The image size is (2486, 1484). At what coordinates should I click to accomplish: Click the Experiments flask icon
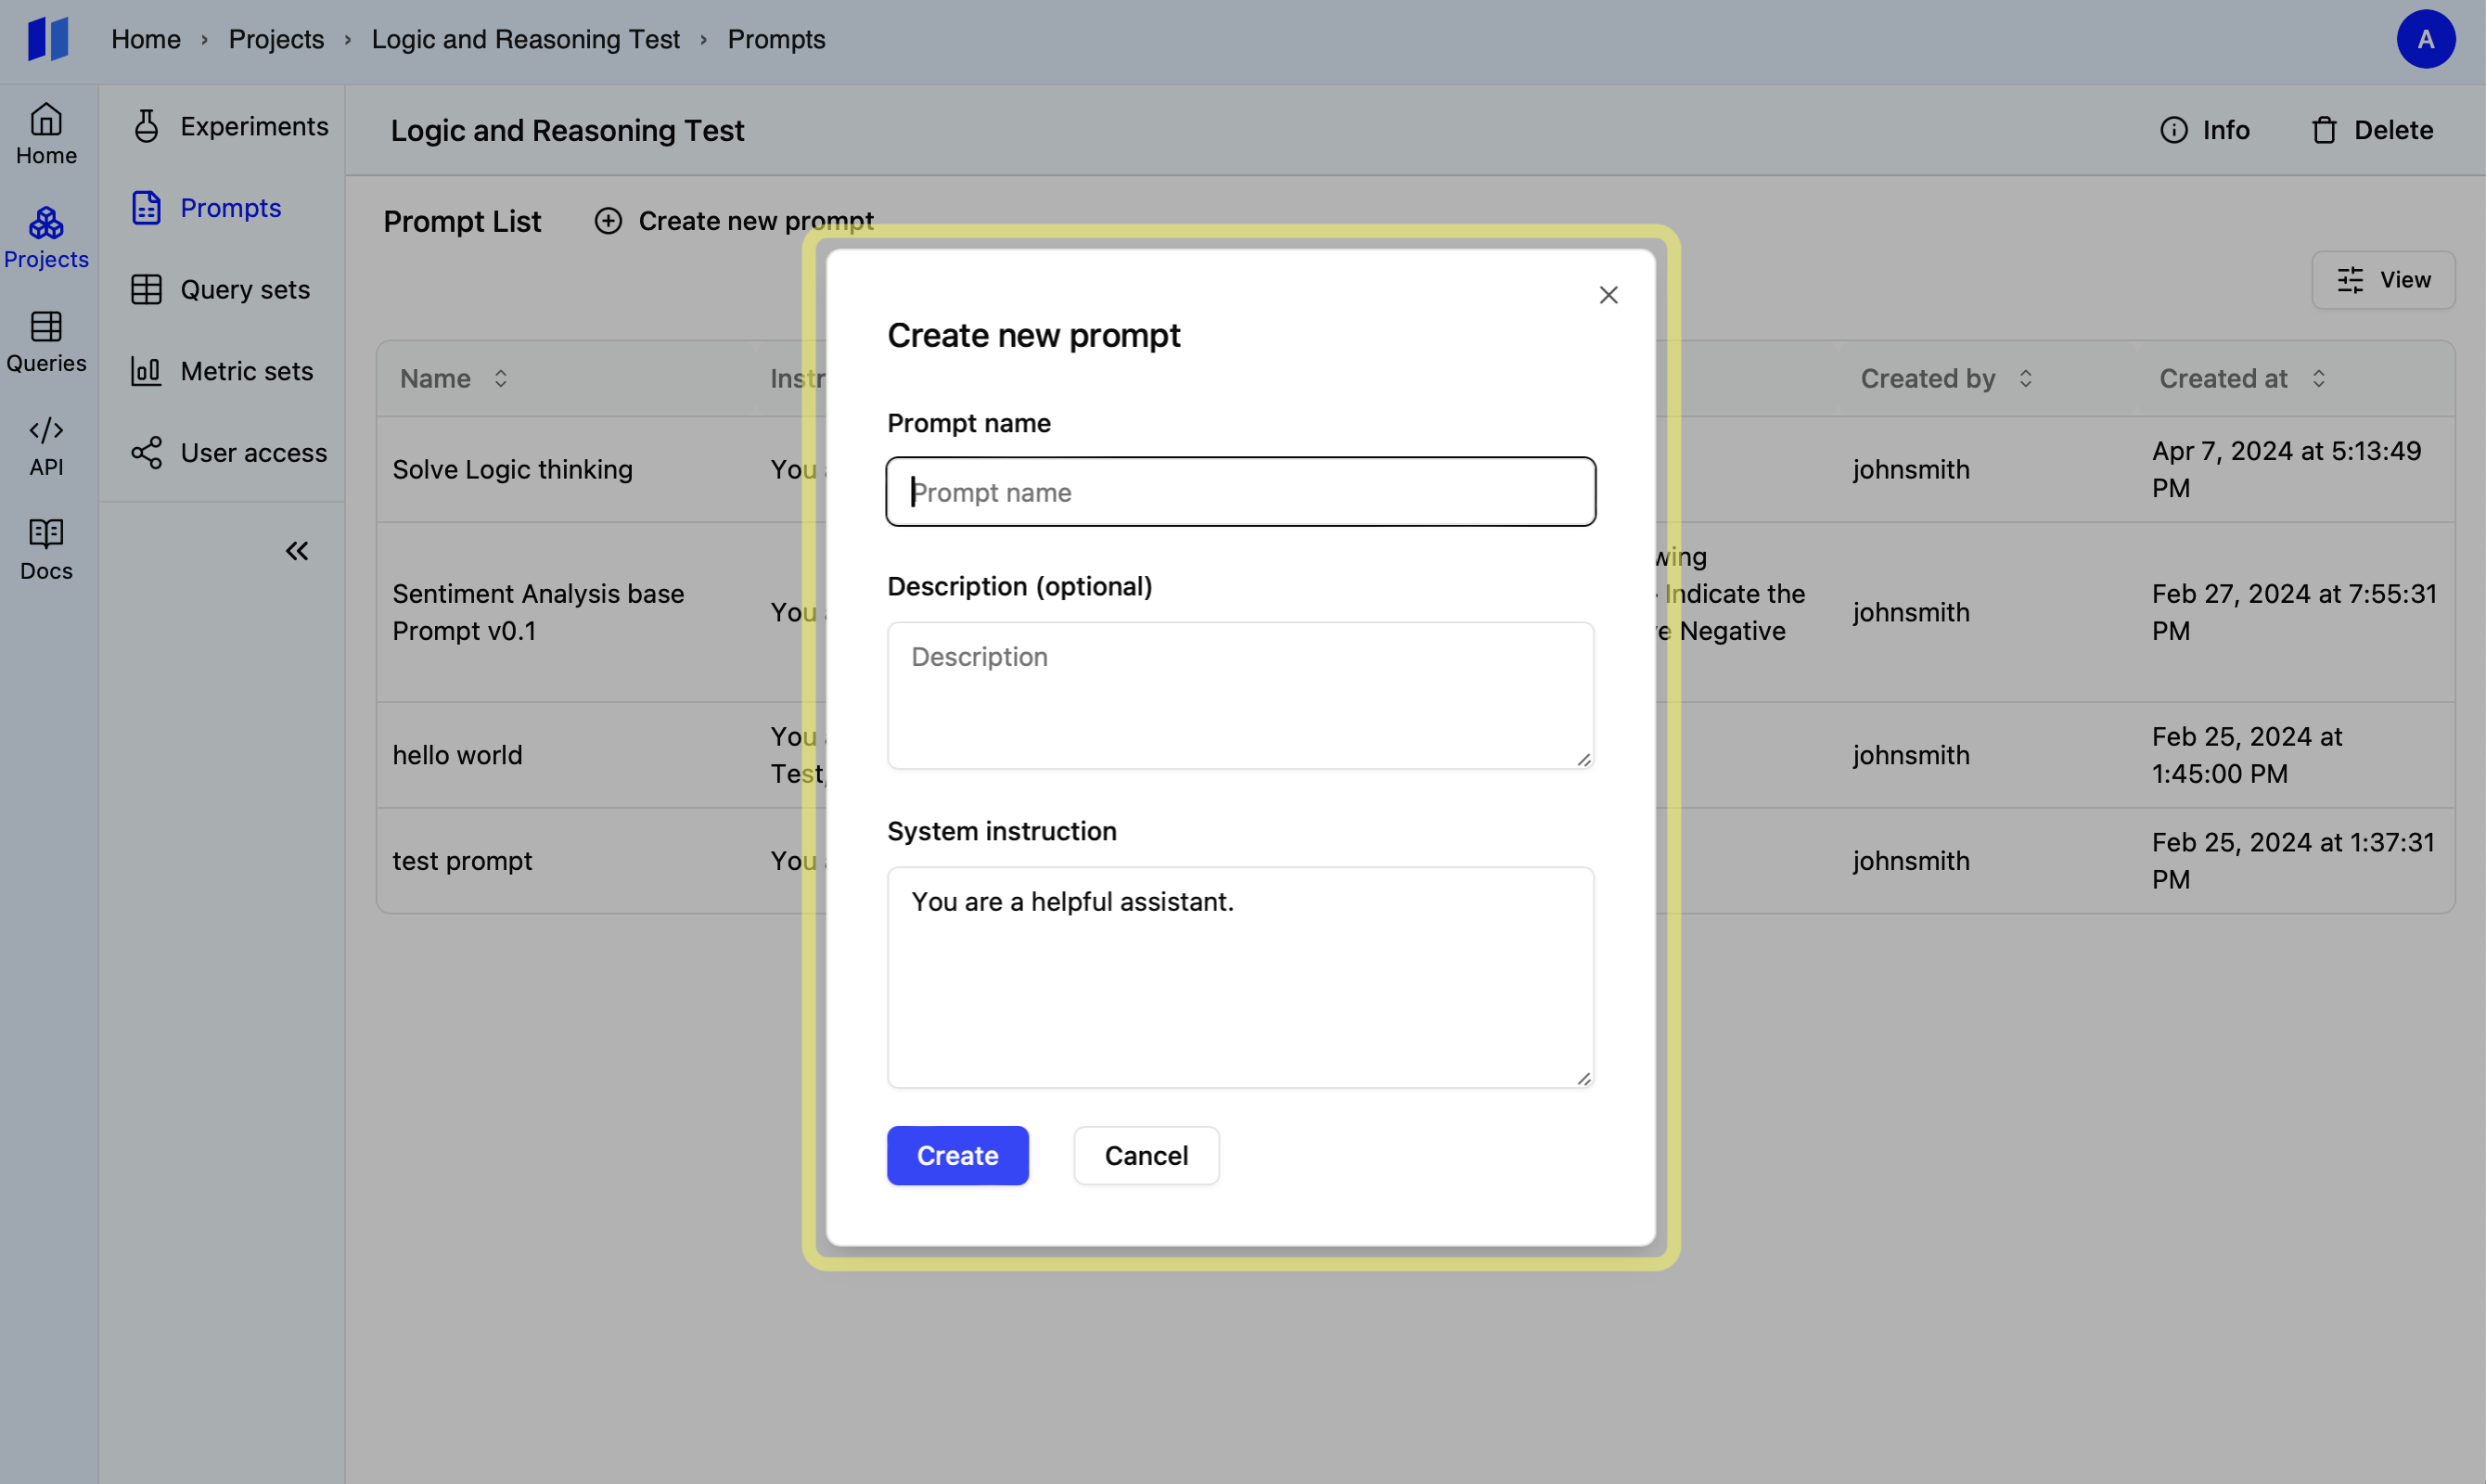click(146, 126)
